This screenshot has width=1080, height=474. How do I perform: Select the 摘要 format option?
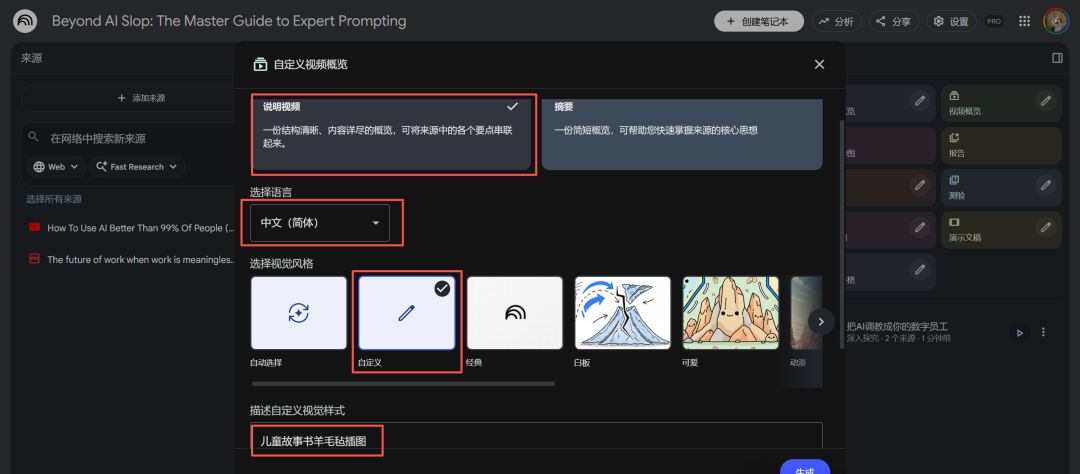[x=682, y=134]
